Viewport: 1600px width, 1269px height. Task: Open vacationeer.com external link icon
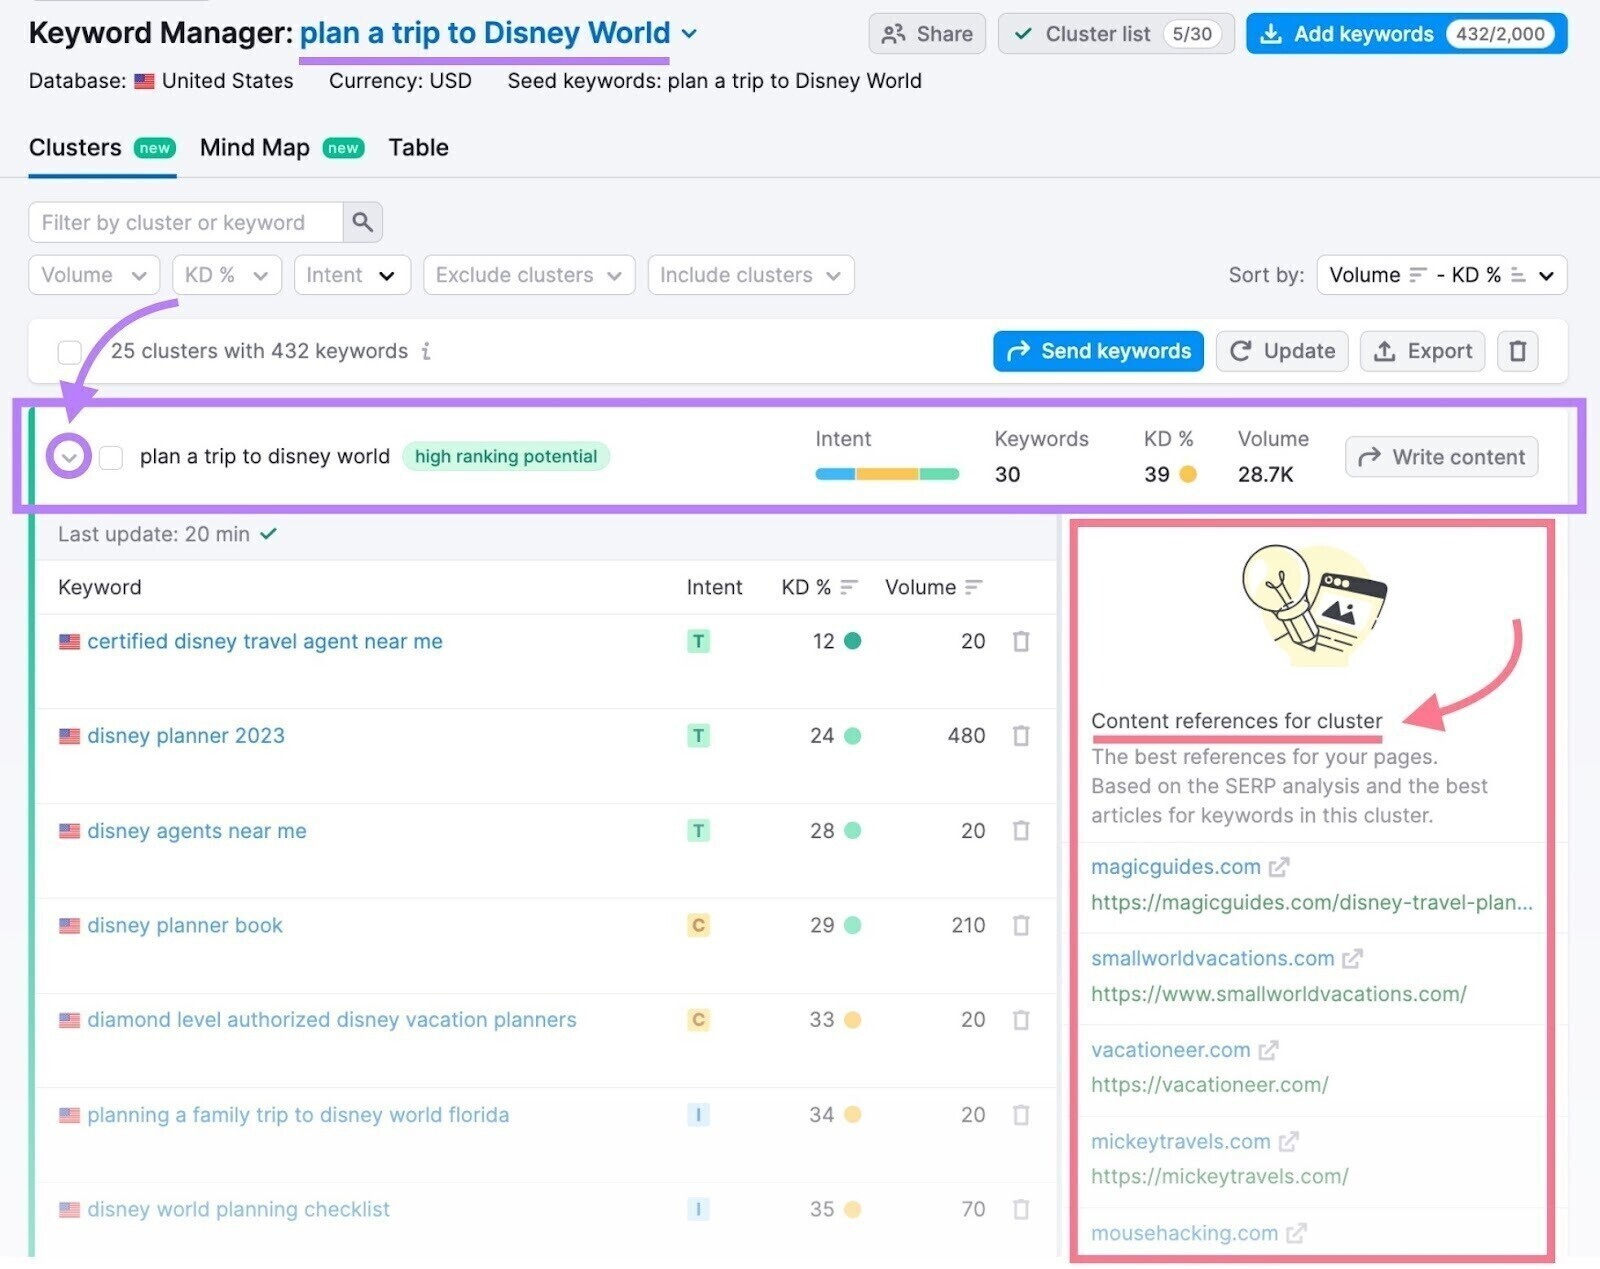[x=1268, y=1050]
